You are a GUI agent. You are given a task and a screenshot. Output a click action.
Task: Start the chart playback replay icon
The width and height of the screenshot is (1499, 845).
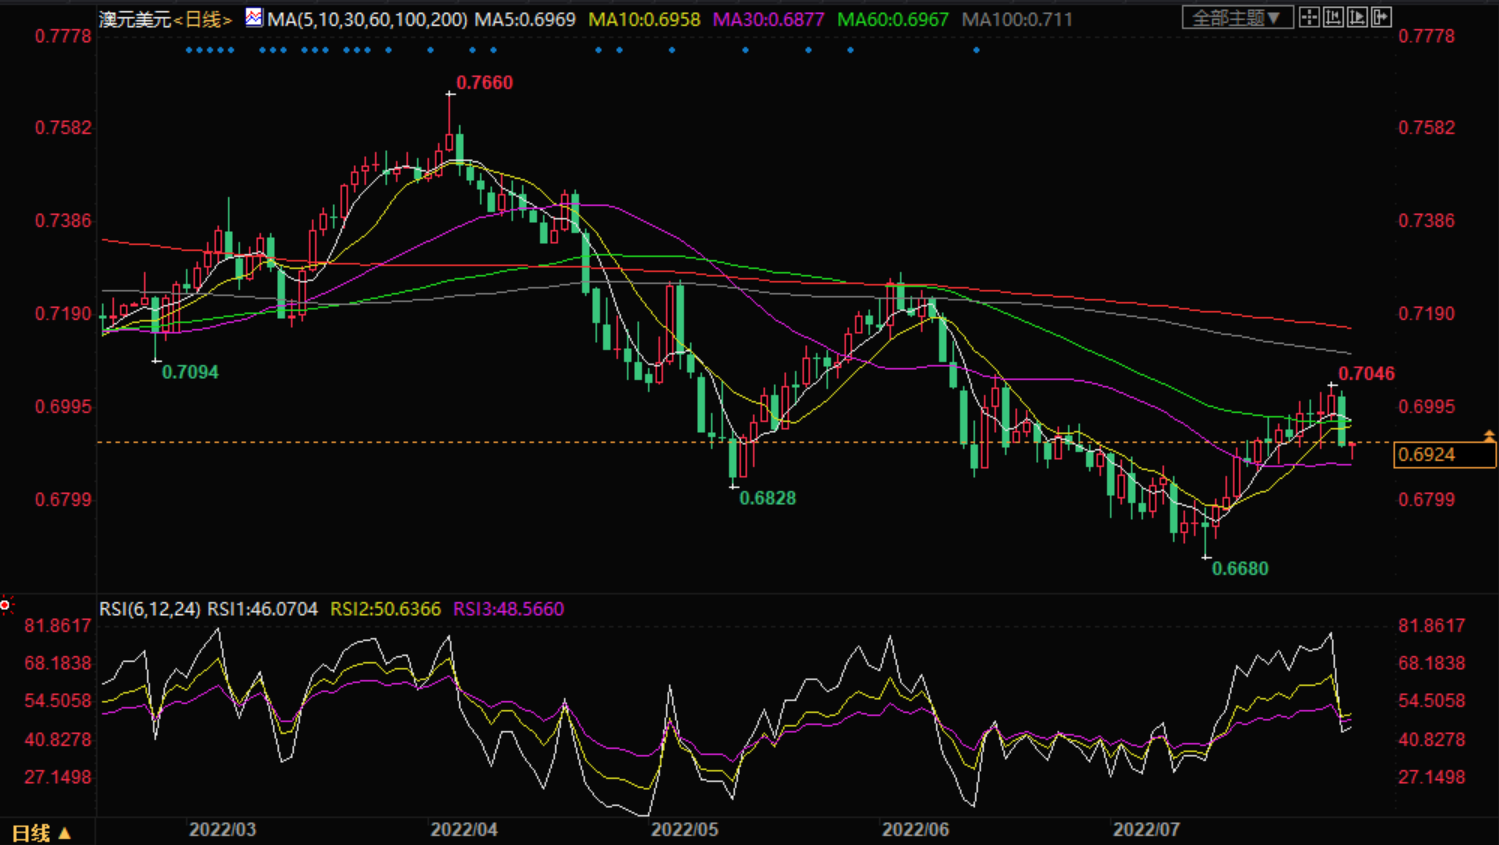[x=1357, y=17]
